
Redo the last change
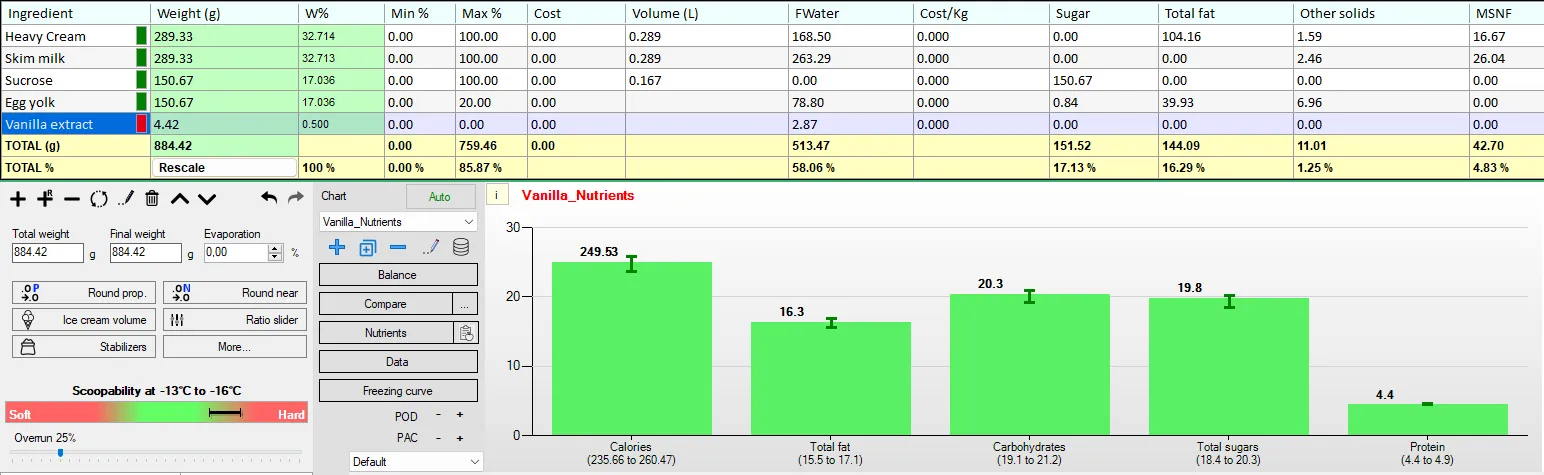pos(295,198)
